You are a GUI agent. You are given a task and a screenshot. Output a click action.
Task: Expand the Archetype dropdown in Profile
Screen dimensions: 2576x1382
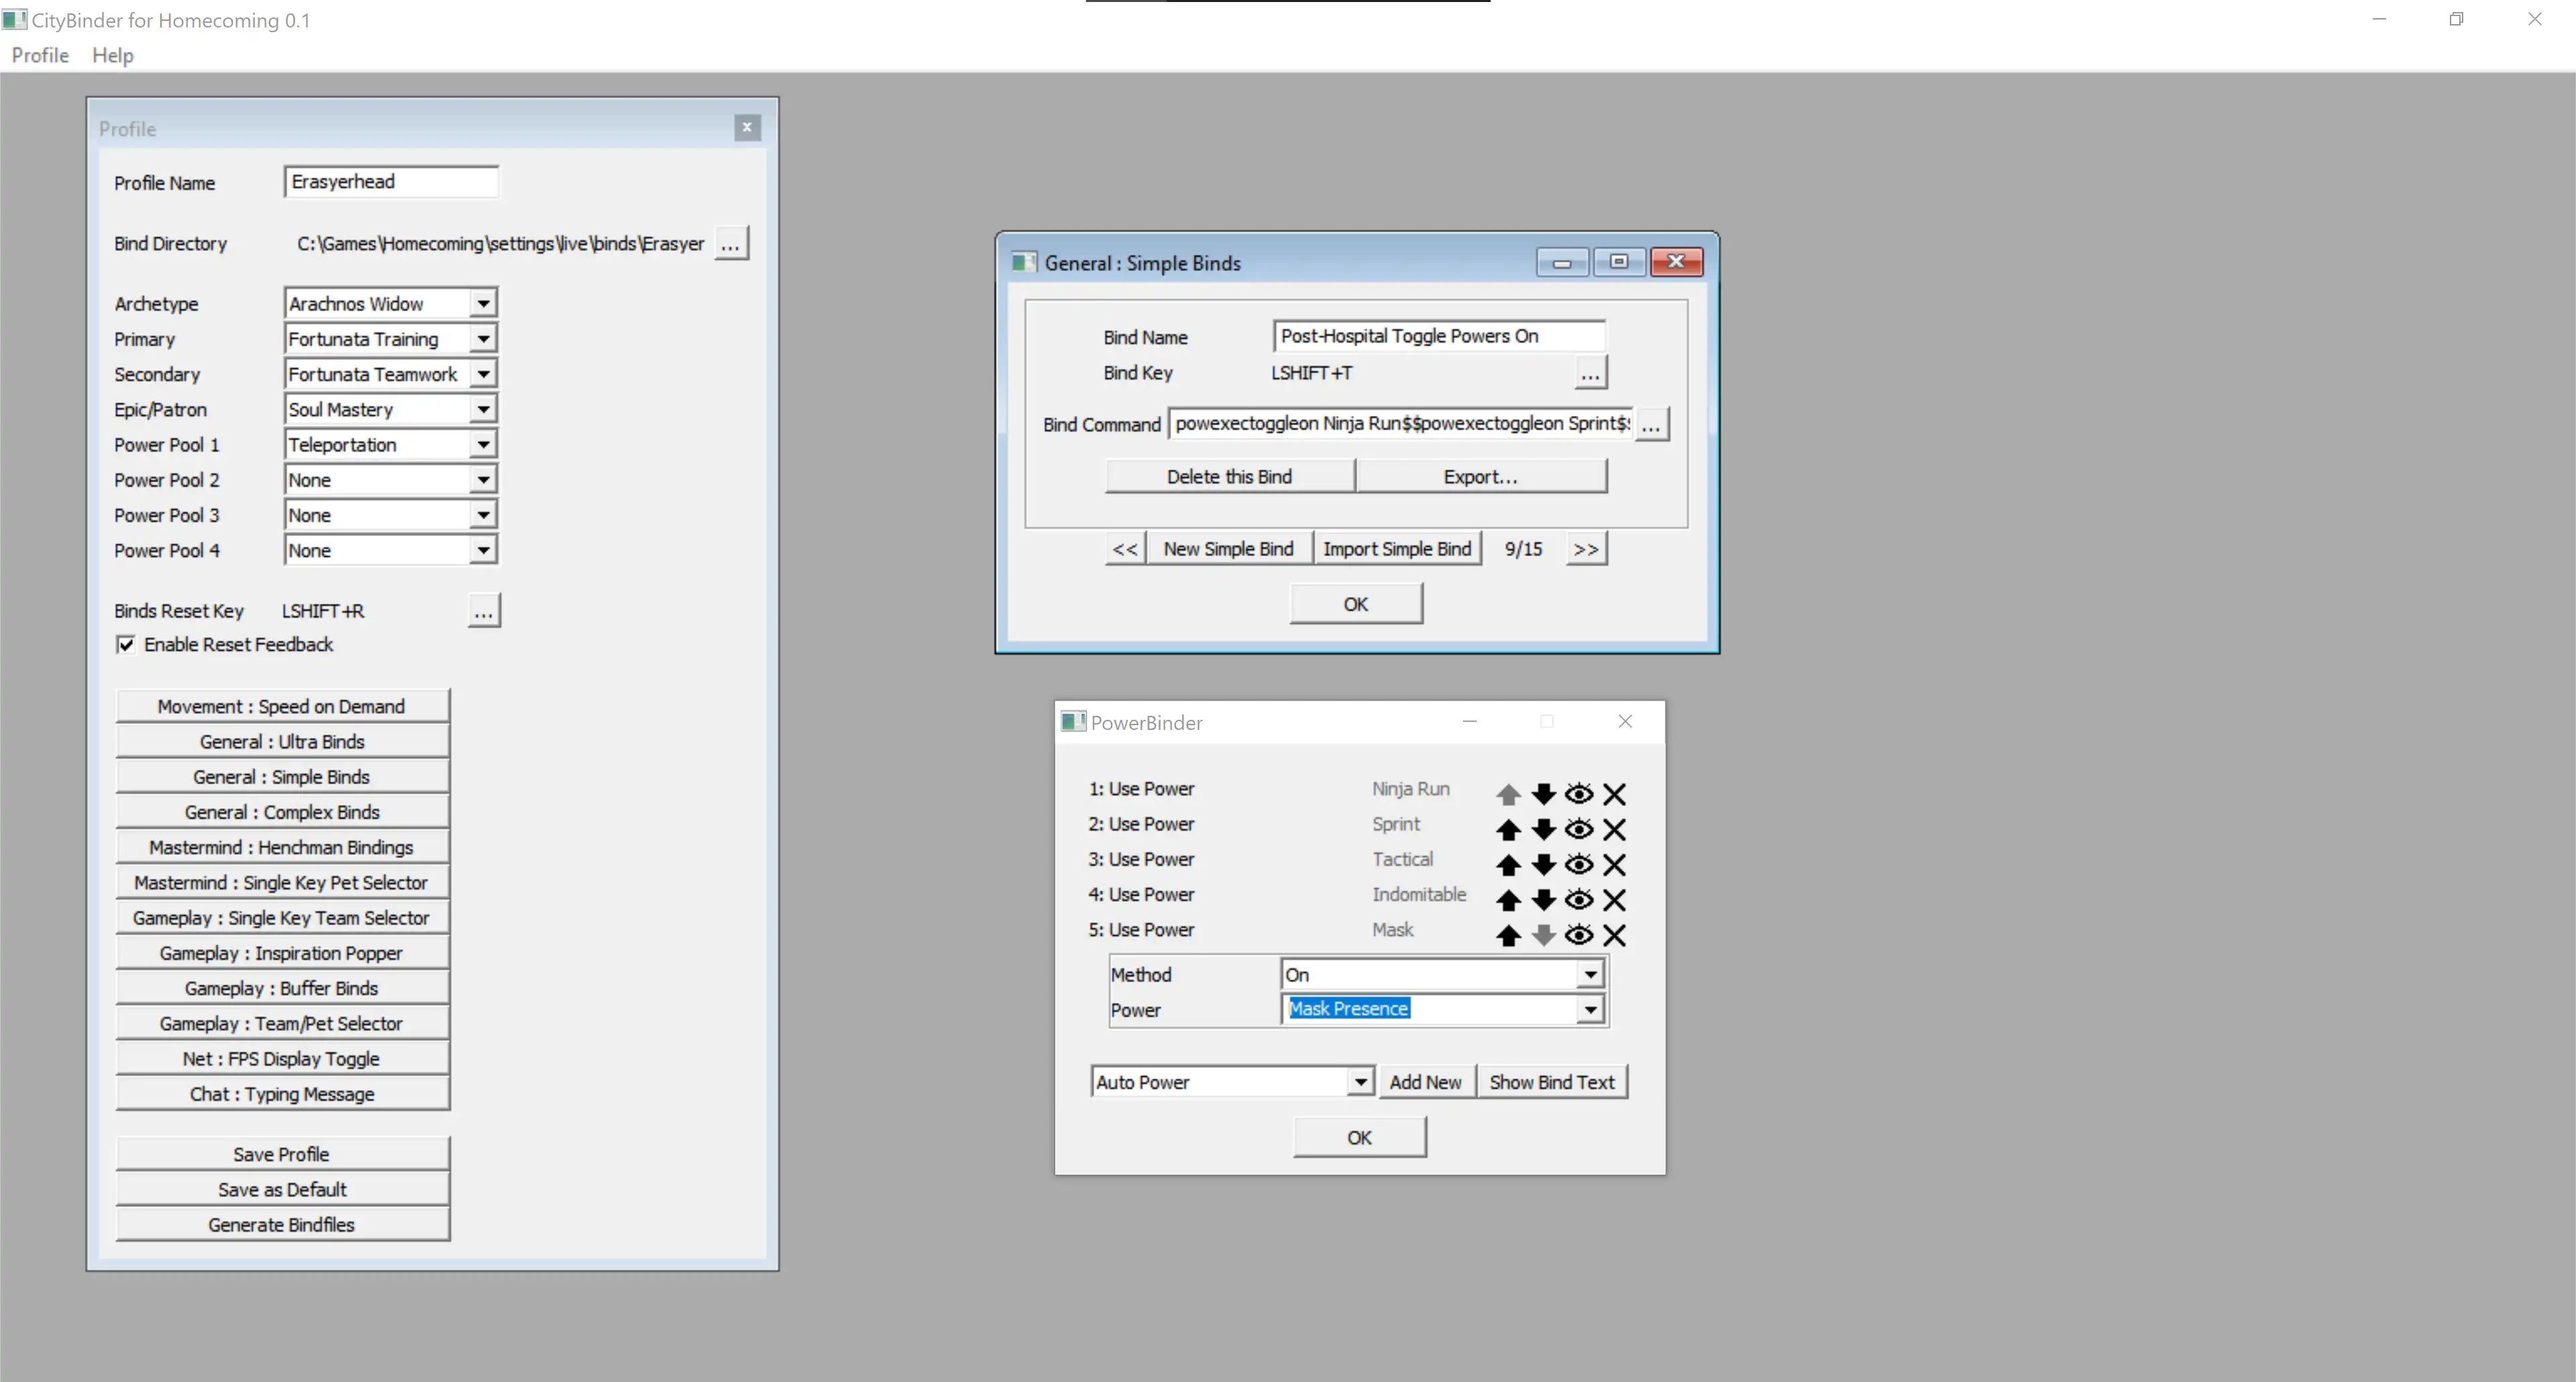(482, 303)
